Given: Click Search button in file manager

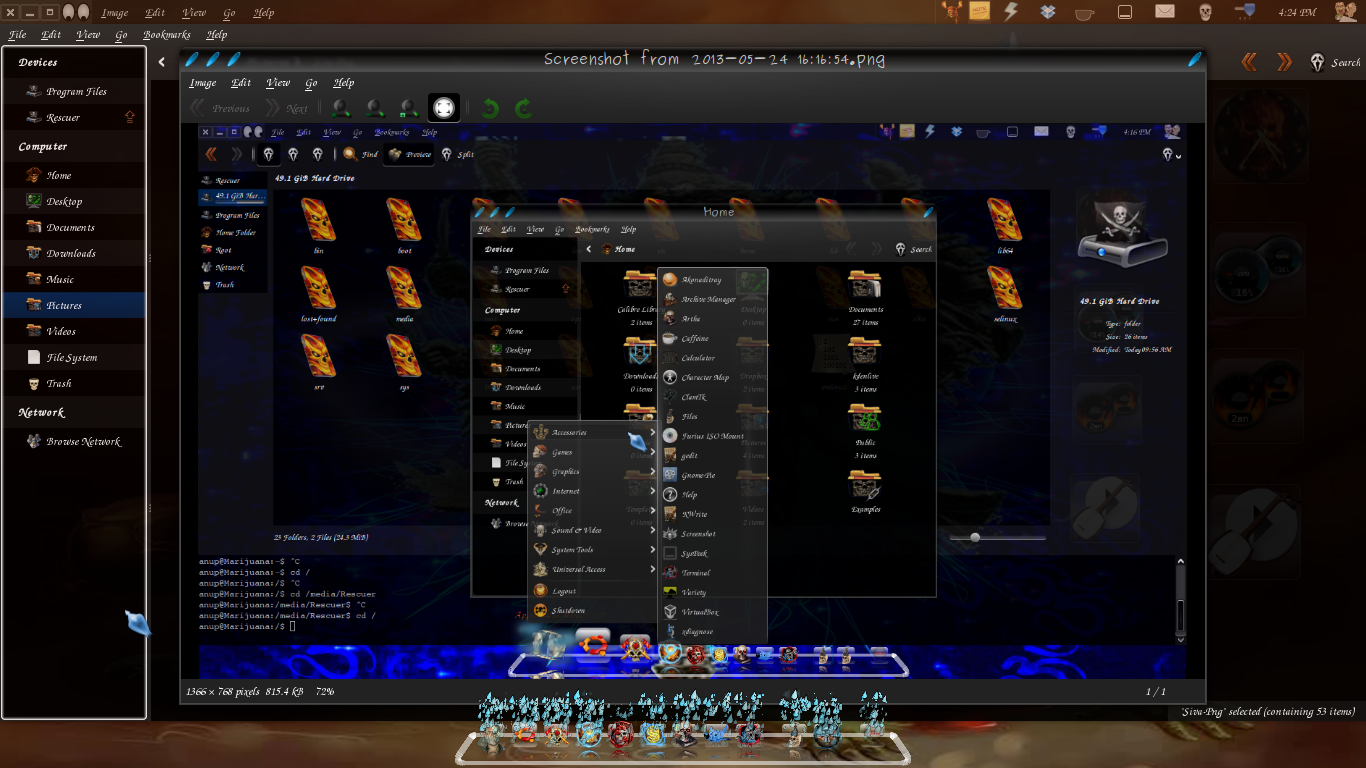Looking at the screenshot, I should (1336, 62).
